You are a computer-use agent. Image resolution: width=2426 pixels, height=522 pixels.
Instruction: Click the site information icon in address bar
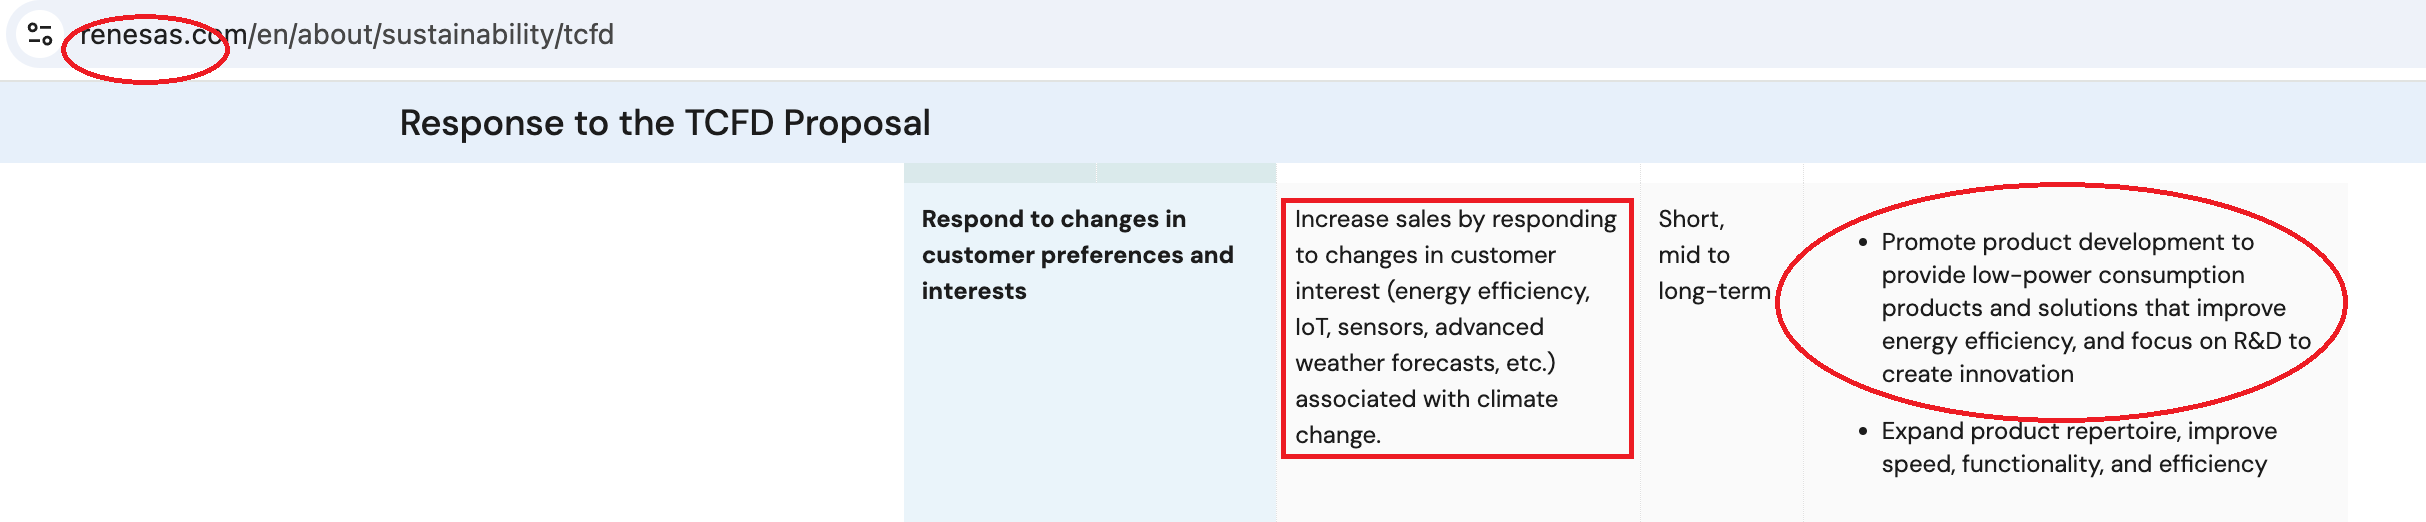click(40, 34)
